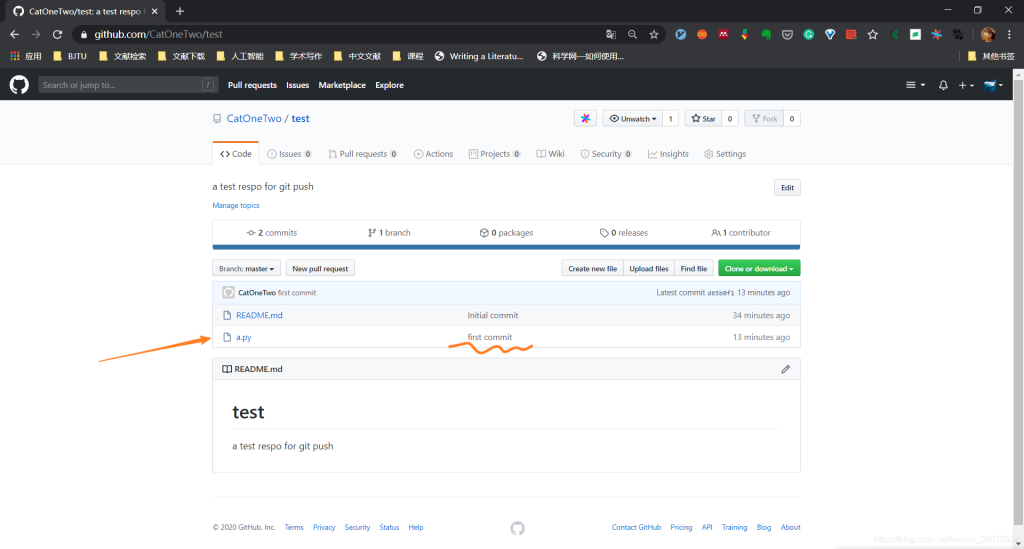Open the Manage topics link
Screen dimensions: 1024x549
(x=236, y=205)
